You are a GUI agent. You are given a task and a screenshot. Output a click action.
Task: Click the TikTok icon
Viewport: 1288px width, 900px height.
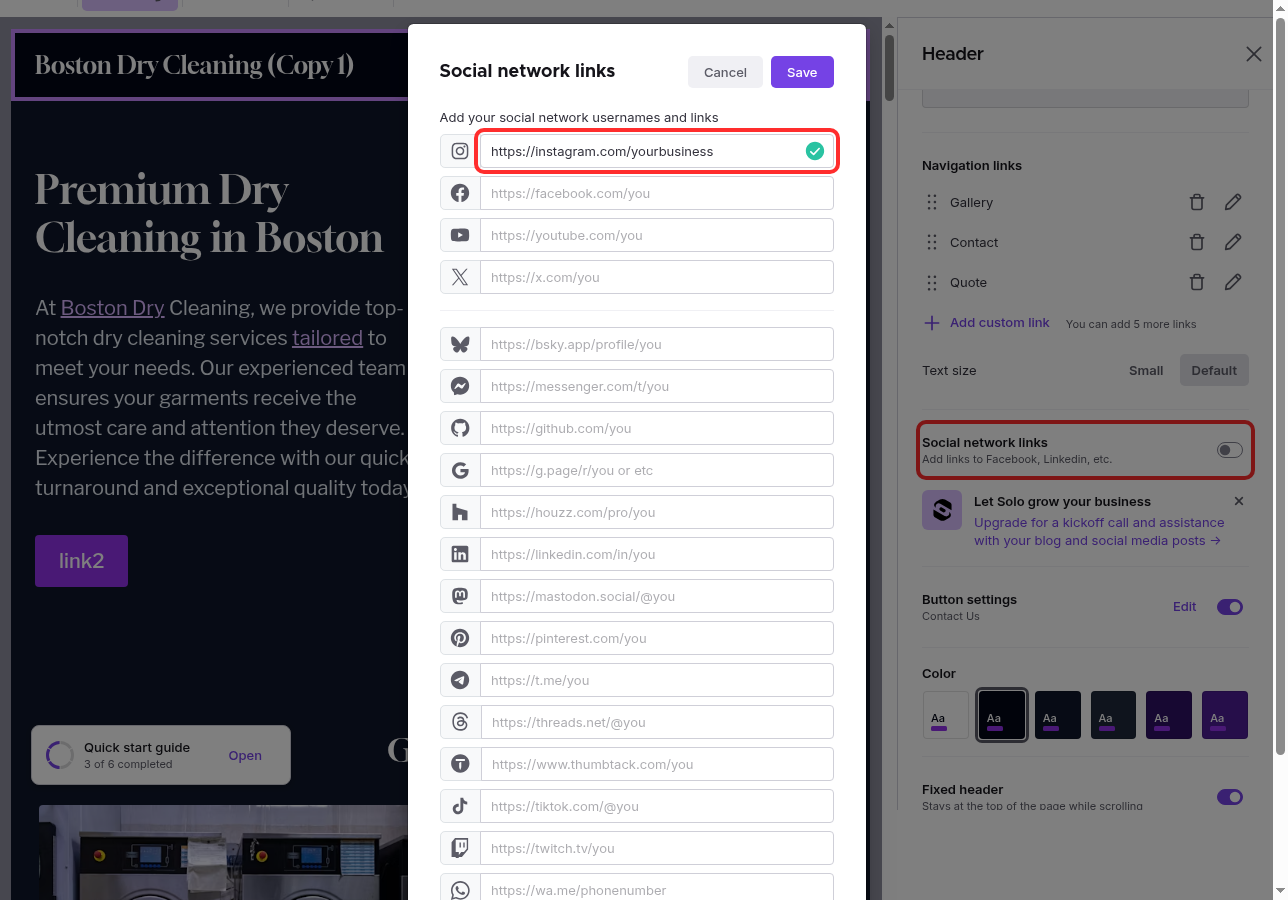pos(460,806)
